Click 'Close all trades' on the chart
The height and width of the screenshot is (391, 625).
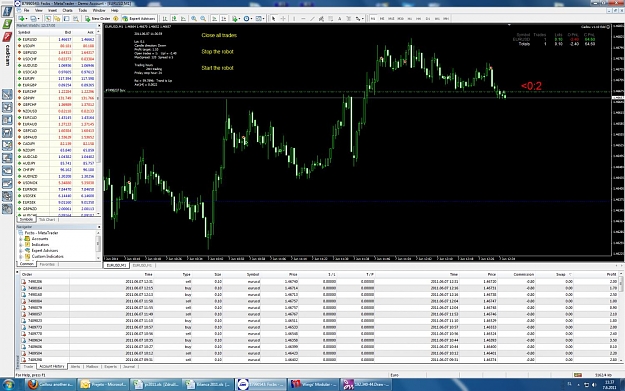click(219, 35)
